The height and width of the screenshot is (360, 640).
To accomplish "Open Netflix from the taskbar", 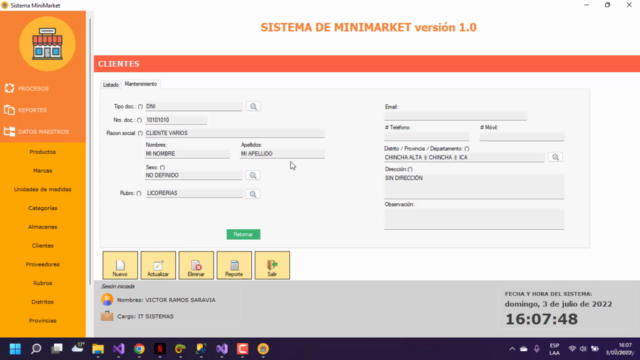I will (160, 349).
